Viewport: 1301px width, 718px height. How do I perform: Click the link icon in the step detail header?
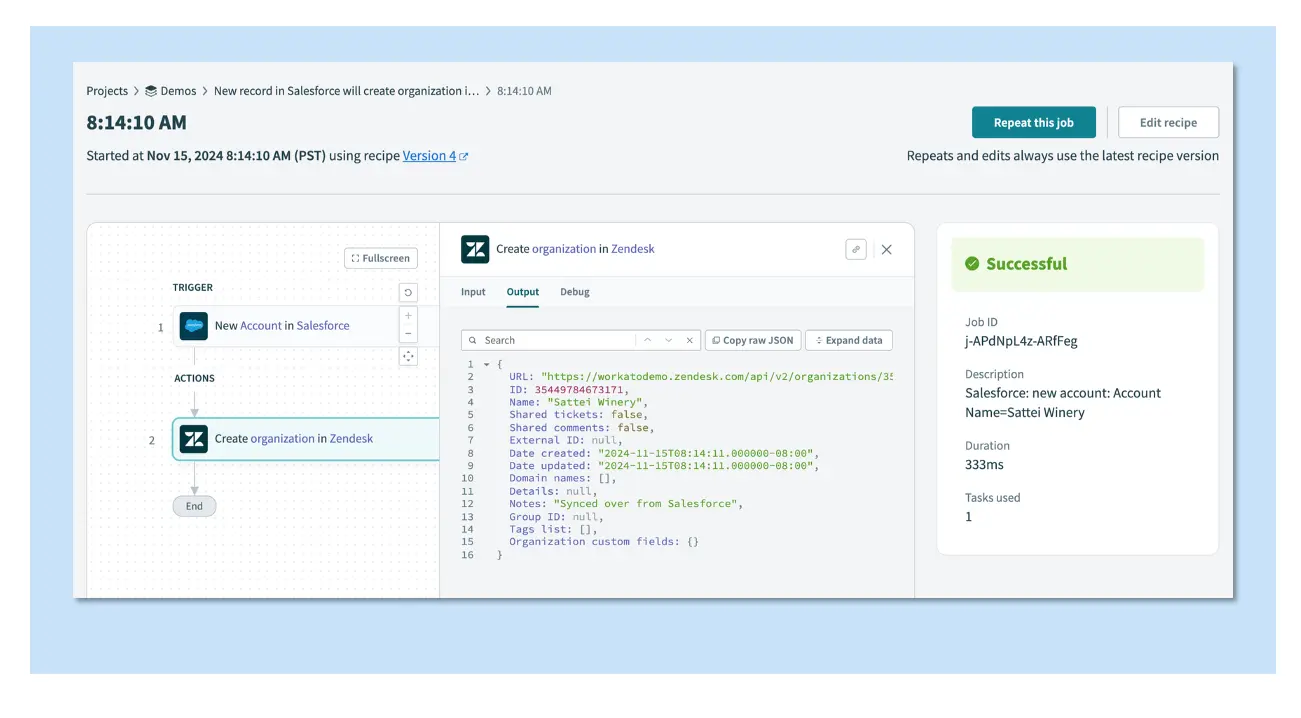[856, 248]
